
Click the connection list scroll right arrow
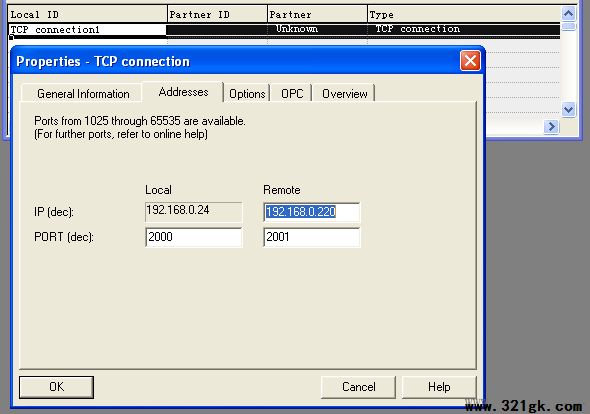coord(551,126)
